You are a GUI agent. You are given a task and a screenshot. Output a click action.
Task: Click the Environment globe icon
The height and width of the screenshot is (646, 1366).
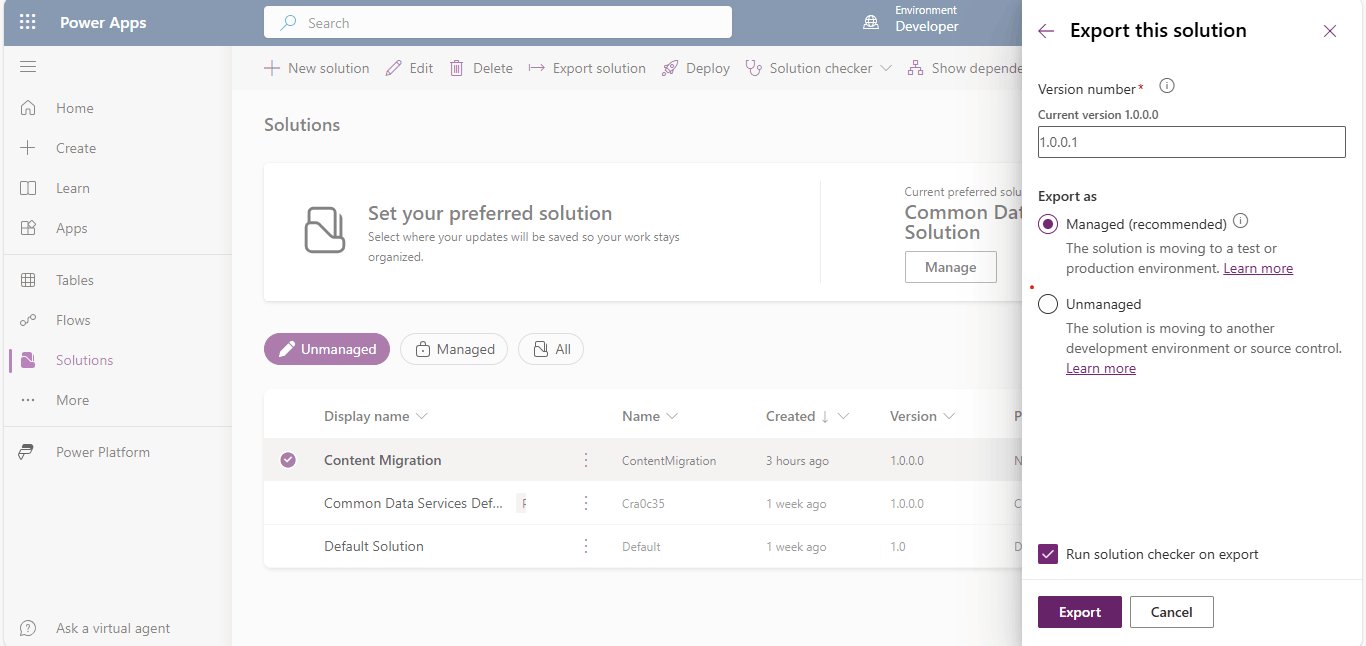tap(871, 23)
